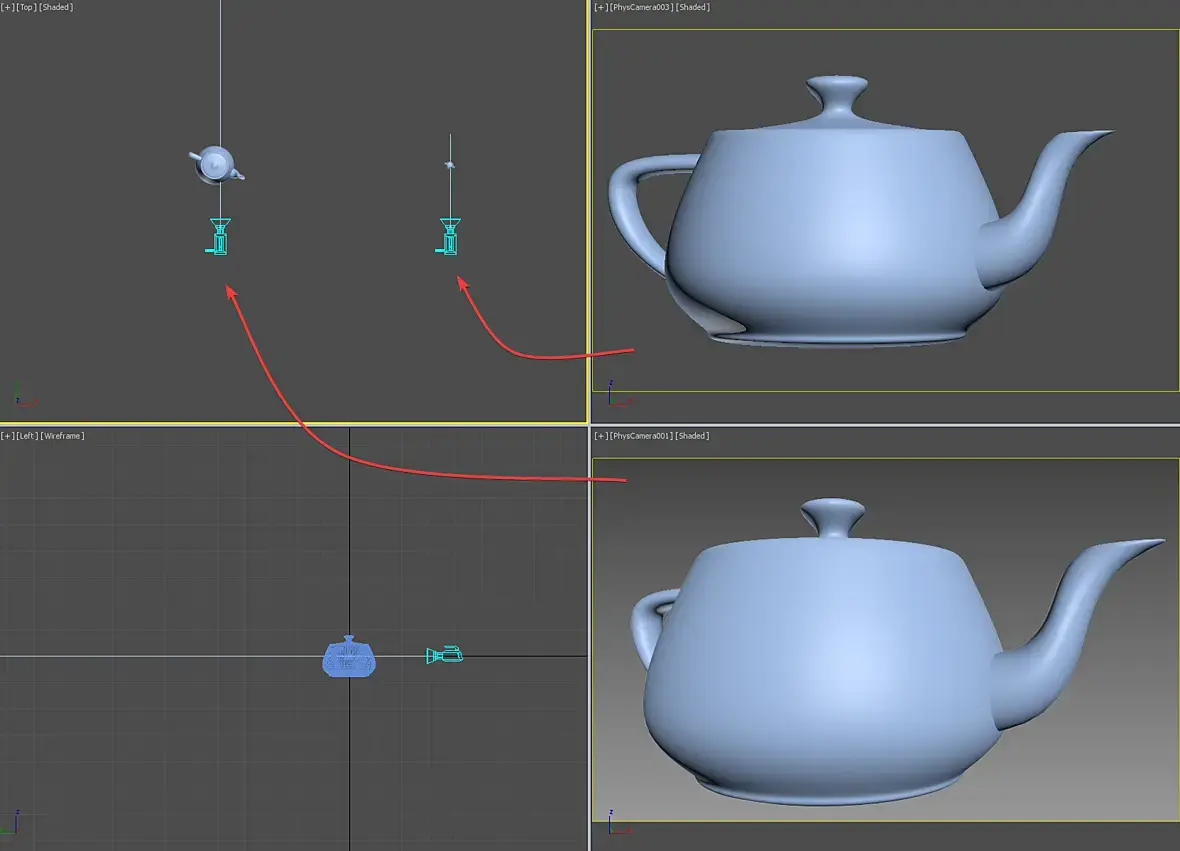The image size is (1180, 851).
Task: Open the [Shaded] menu in Top viewport
Action: click(x=56, y=8)
